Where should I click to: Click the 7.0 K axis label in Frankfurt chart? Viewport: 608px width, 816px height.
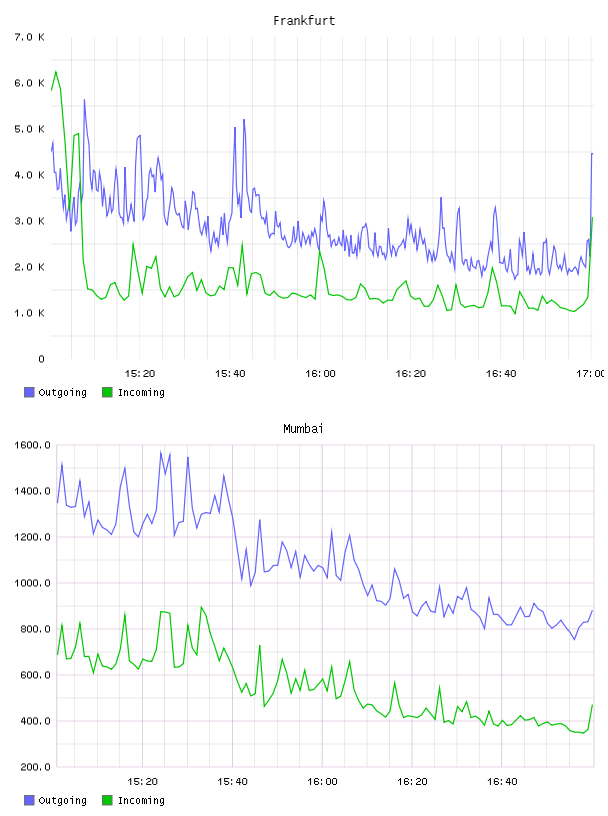click(30, 37)
